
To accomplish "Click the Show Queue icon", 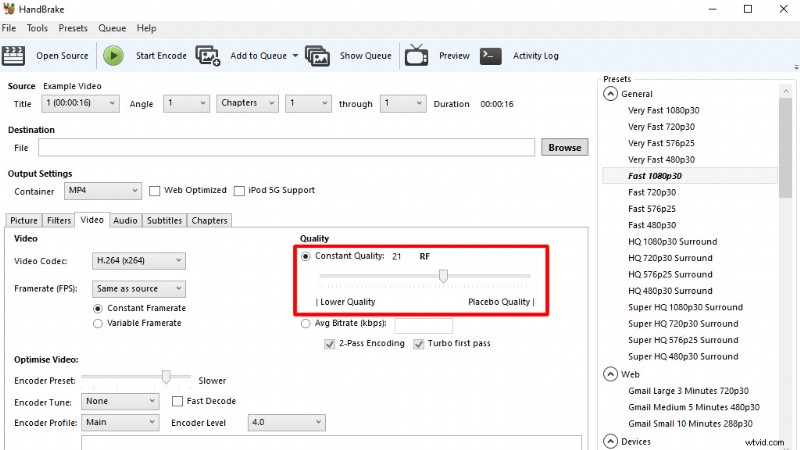I will pos(317,55).
